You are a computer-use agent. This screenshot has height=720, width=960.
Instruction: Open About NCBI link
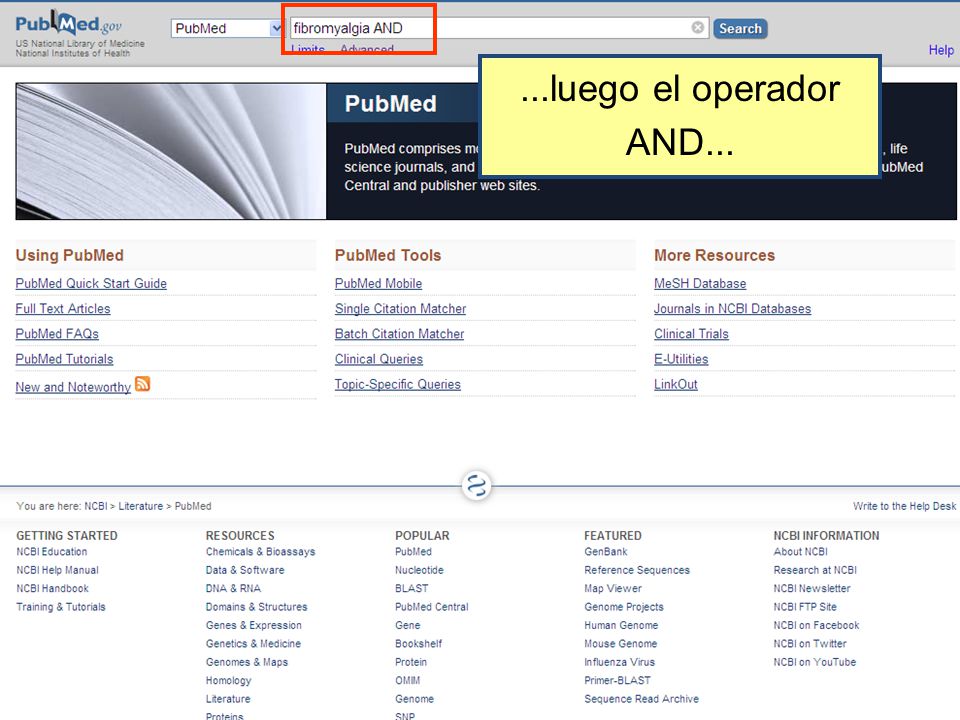800,552
